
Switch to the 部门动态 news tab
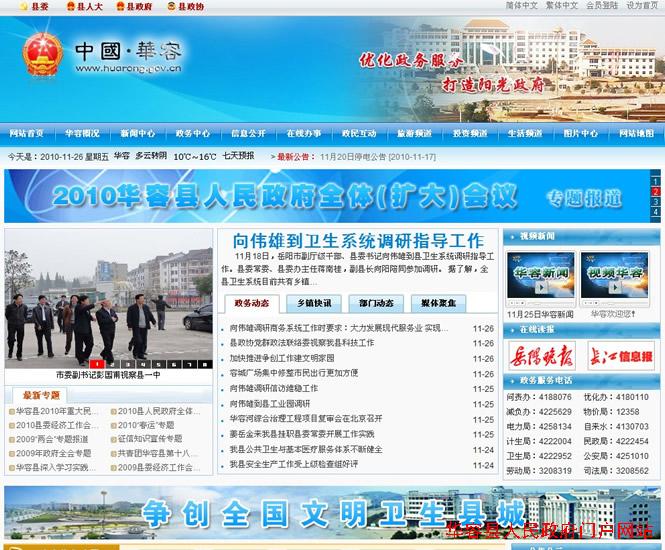click(376, 304)
